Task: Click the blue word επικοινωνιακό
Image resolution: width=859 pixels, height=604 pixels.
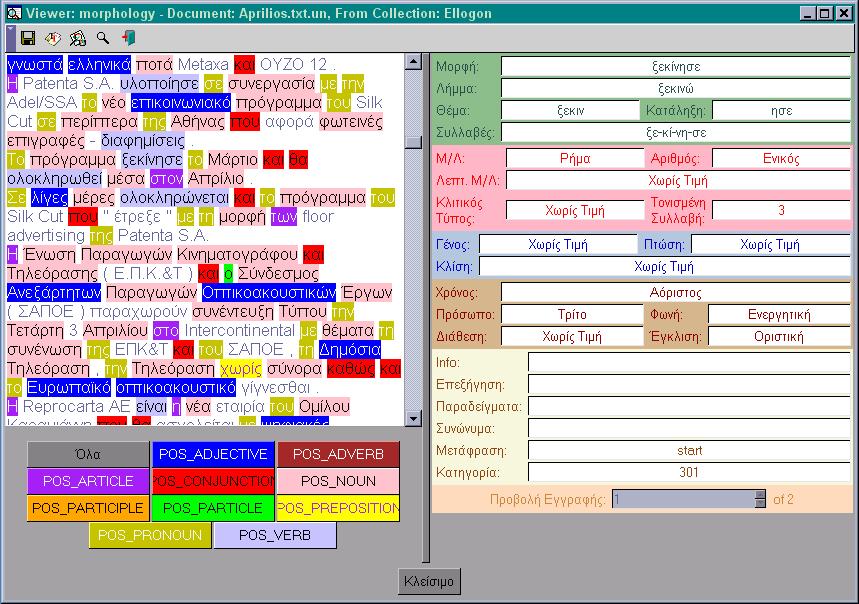Action: click(181, 103)
